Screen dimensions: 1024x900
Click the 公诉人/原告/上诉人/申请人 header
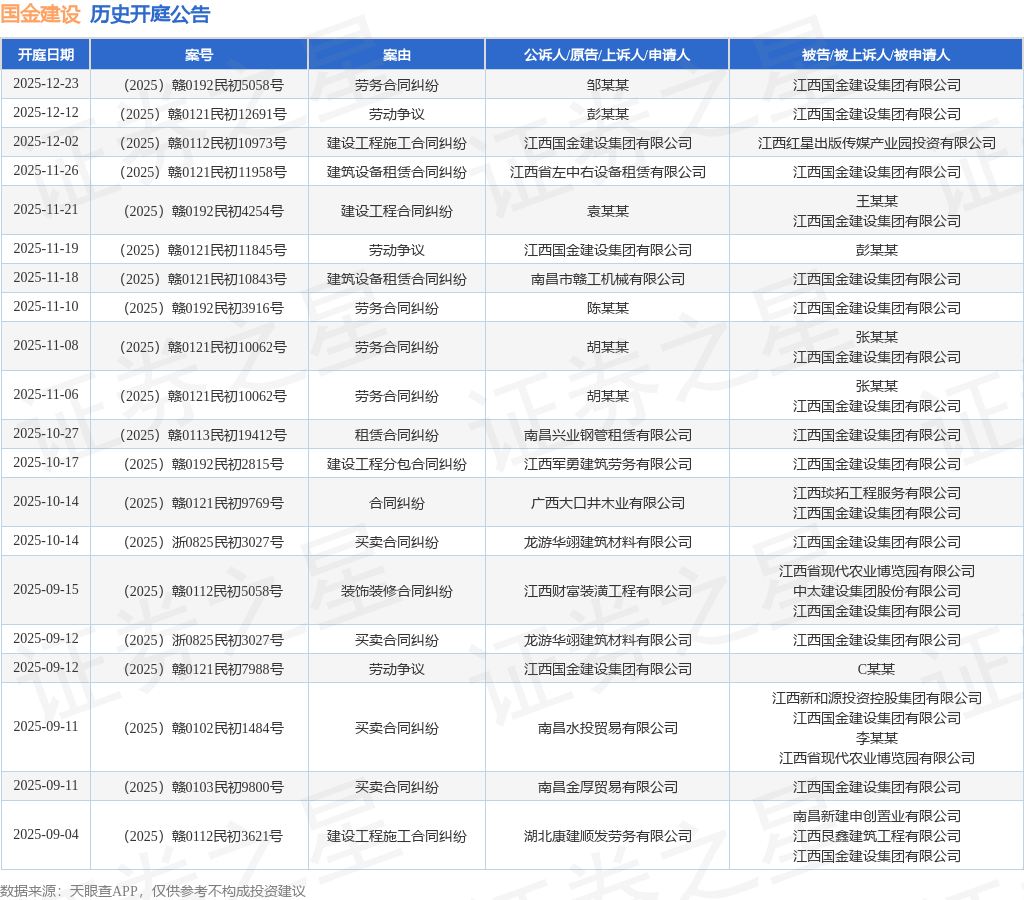pos(607,55)
